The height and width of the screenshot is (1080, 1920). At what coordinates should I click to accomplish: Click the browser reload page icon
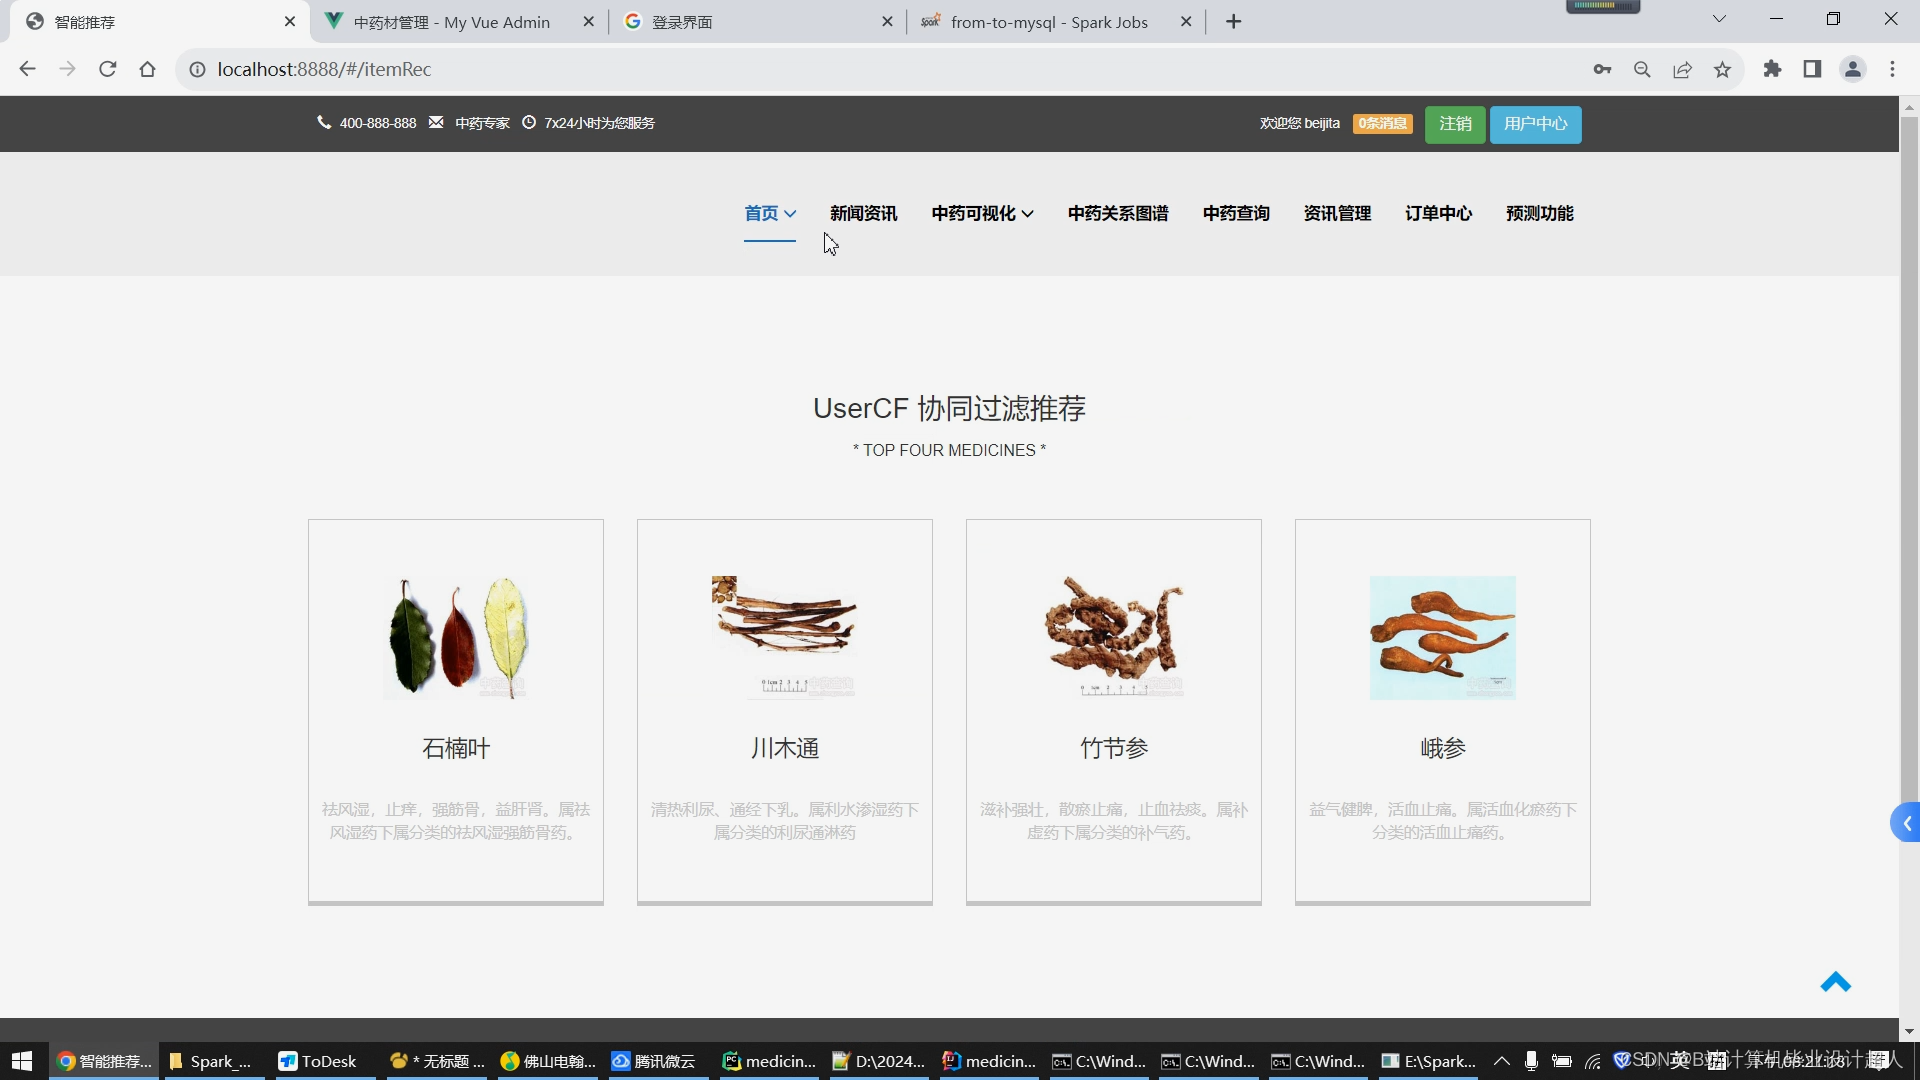[x=108, y=69]
